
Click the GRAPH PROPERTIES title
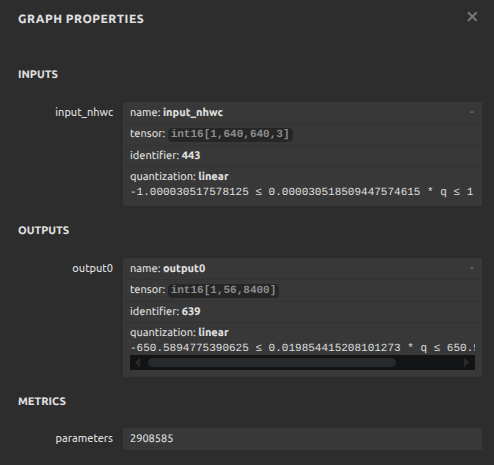[81, 19]
